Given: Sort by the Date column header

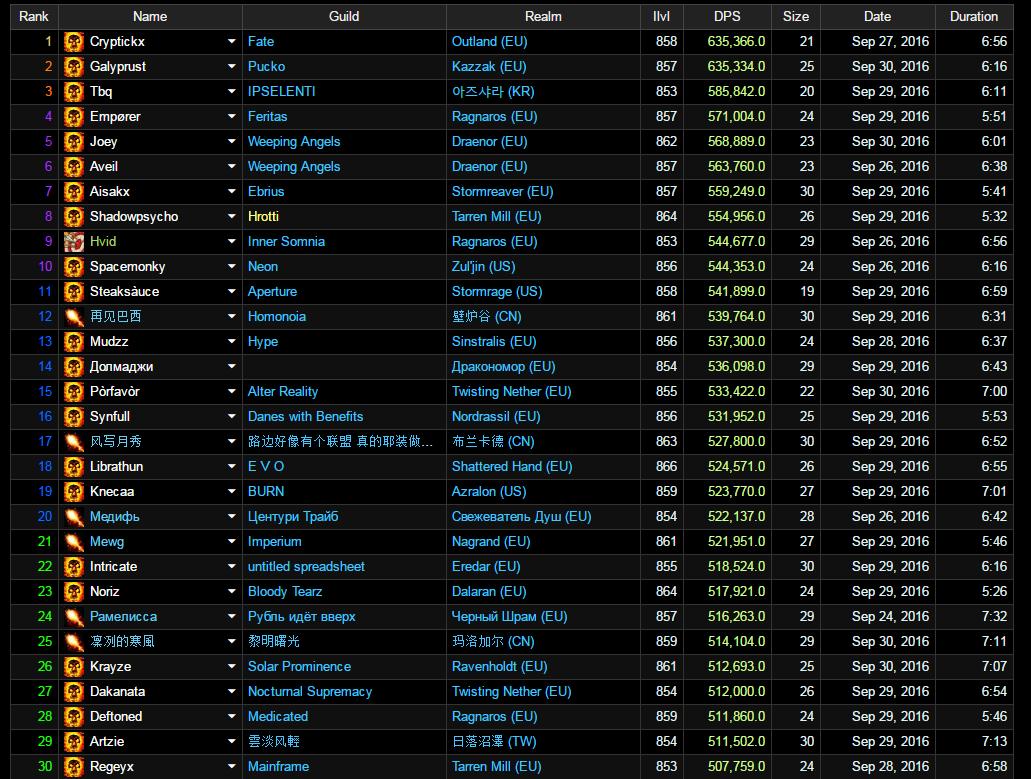Looking at the screenshot, I should tap(877, 16).
